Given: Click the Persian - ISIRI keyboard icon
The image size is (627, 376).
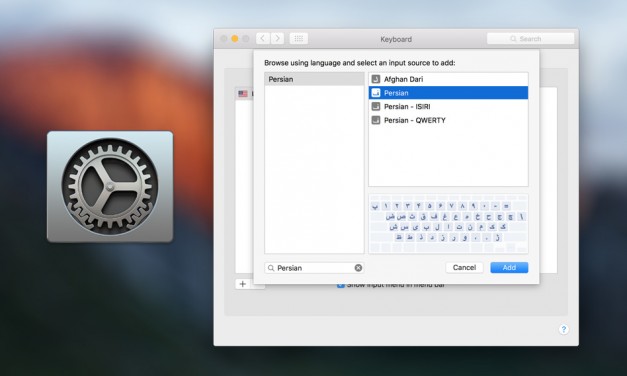Looking at the screenshot, I should (x=375, y=106).
